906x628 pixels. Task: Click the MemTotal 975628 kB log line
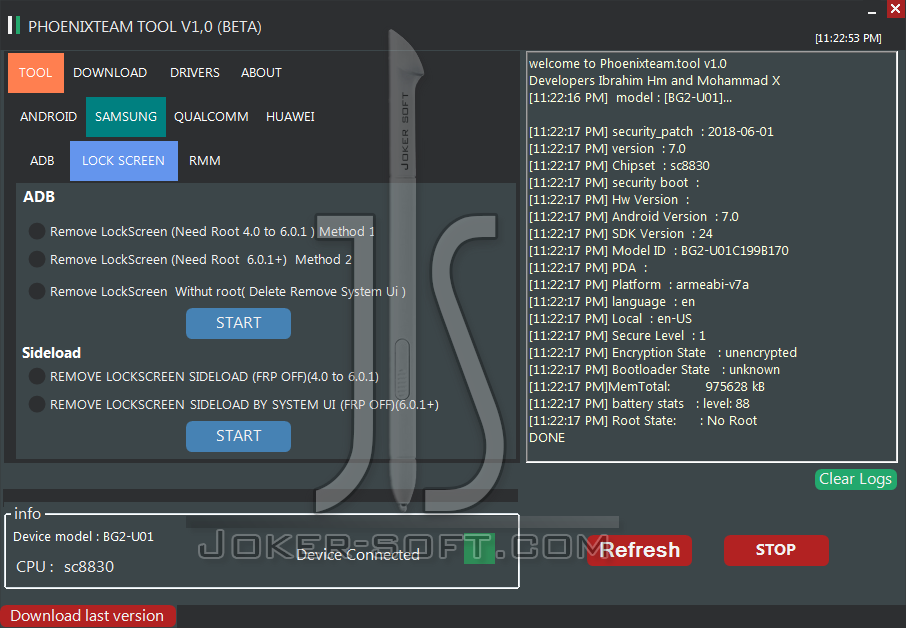pos(647,387)
